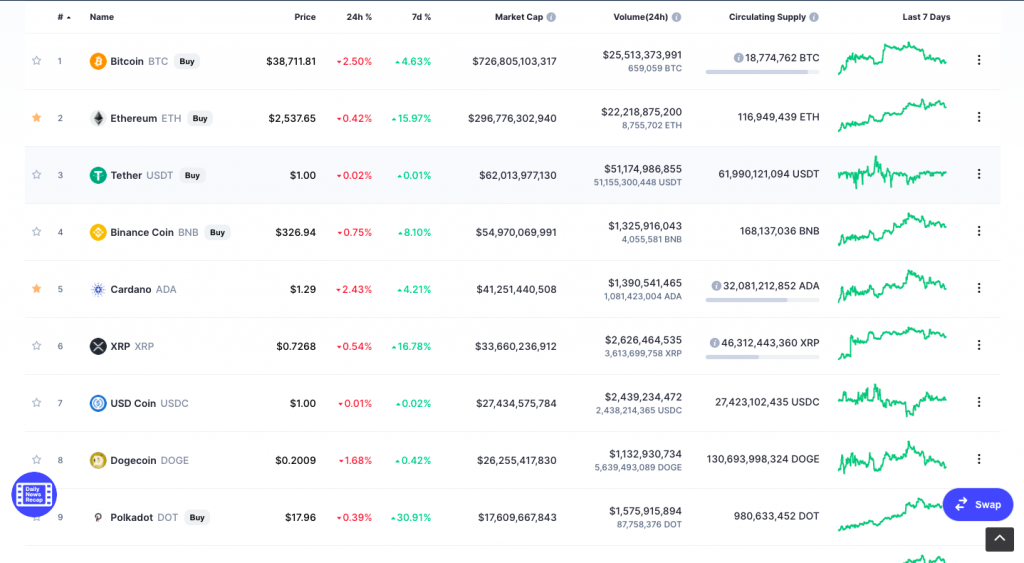Viewport: 1024px width, 563px height.
Task: Open Cardano row more options menu
Action: (x=978, y=288)
